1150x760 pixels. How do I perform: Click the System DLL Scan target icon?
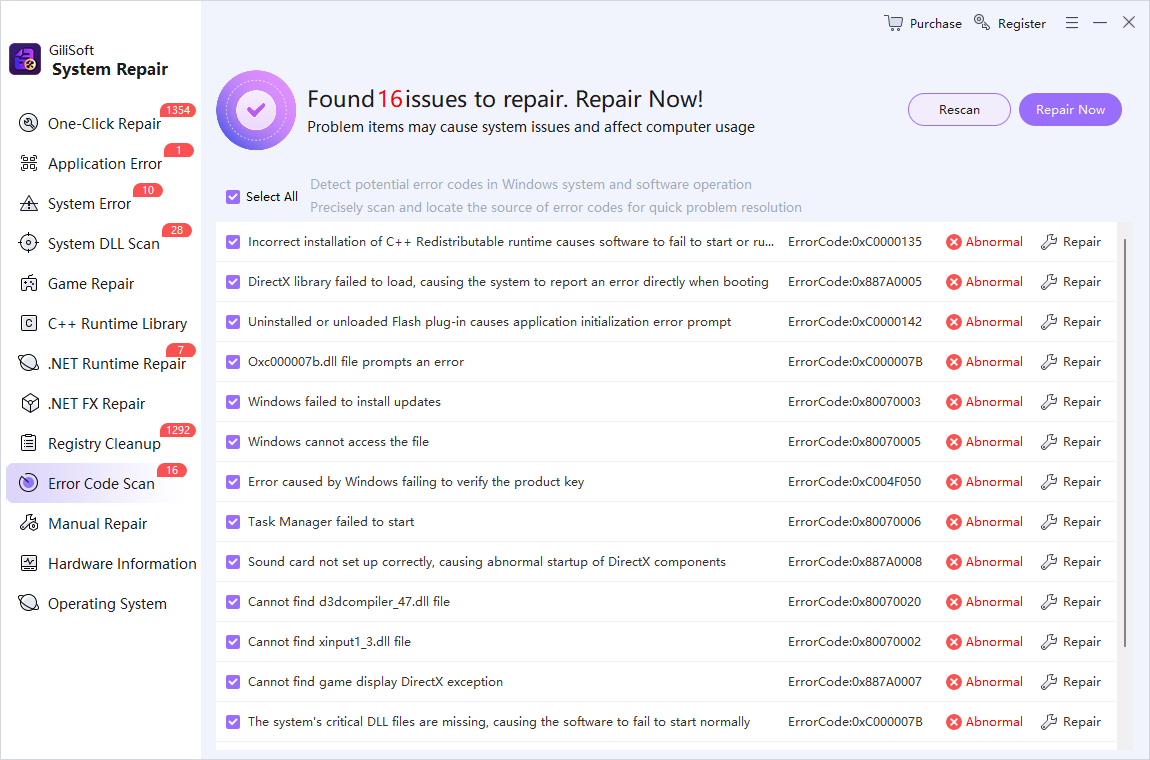click(28, 243)
